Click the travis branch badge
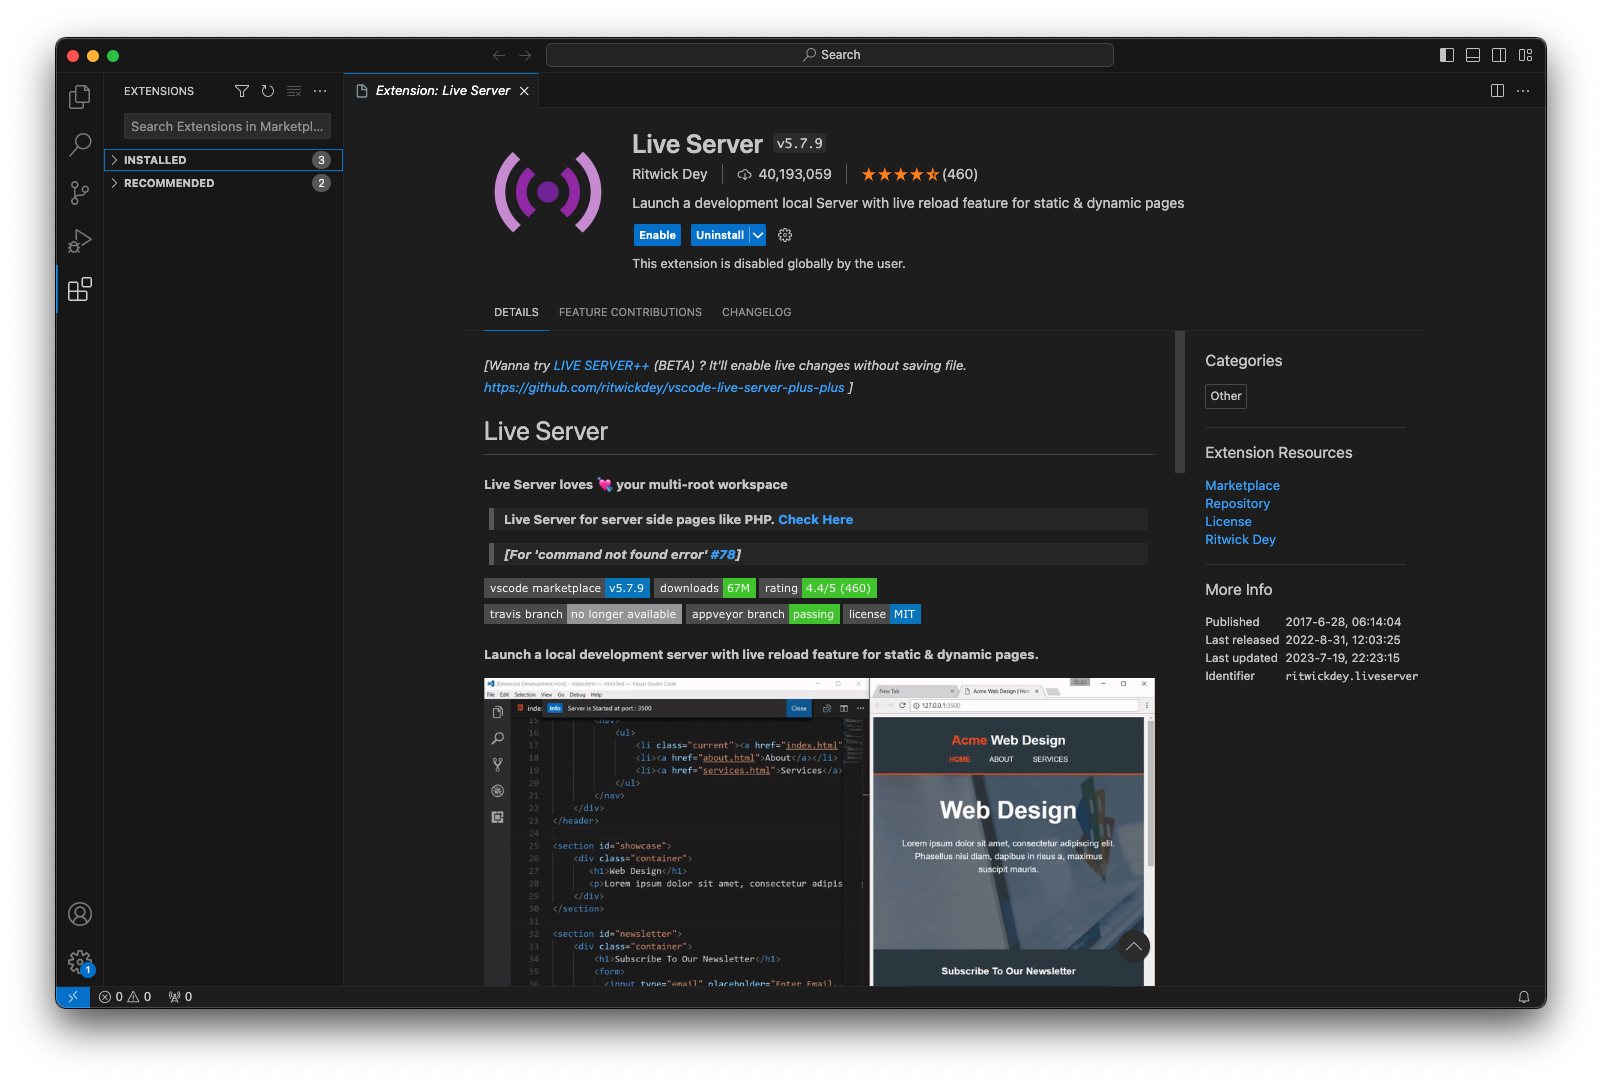This screenshot has width=1602, height=1082. click(x=583, y=614)
